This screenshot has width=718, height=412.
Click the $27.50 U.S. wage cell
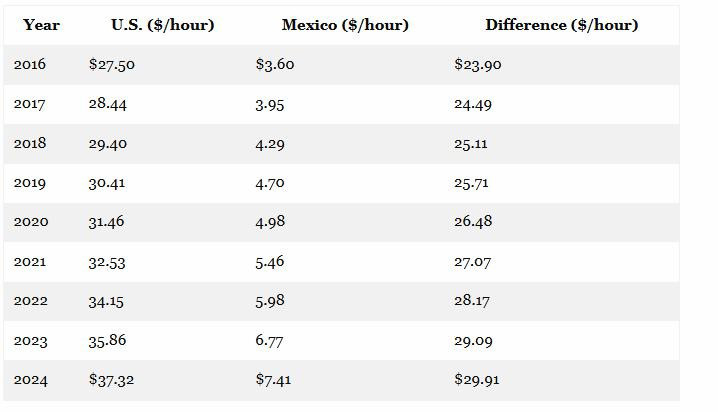[x=112, y=65]
